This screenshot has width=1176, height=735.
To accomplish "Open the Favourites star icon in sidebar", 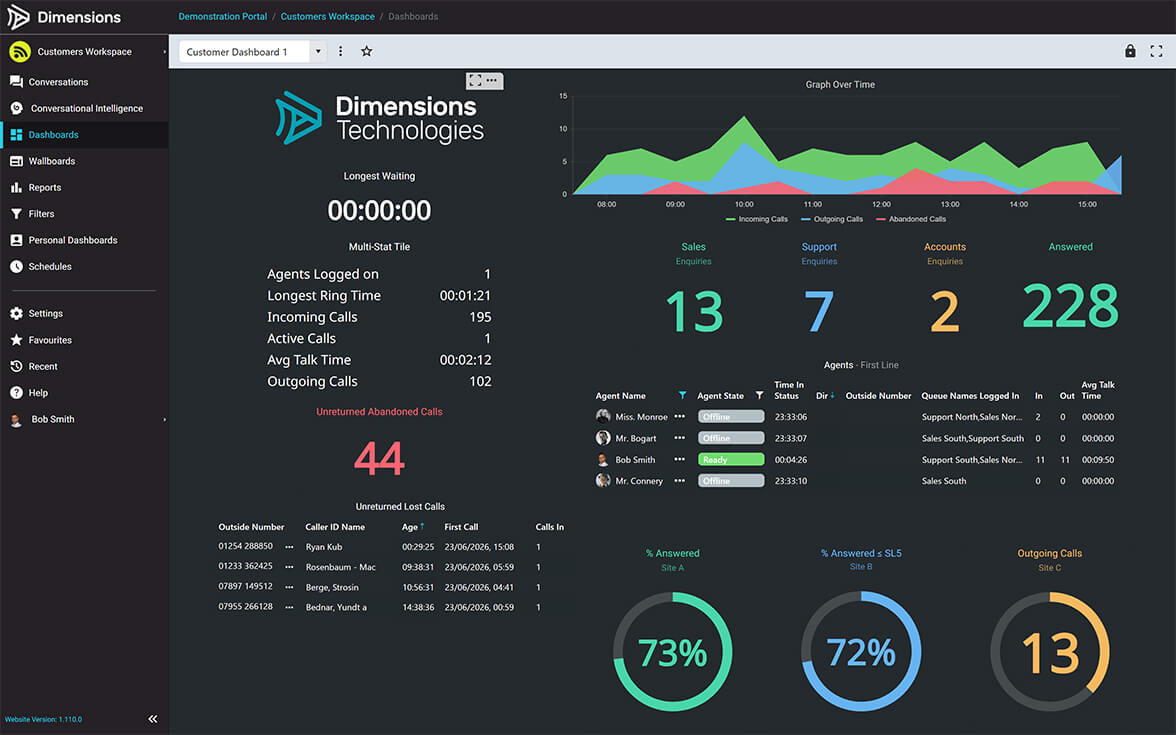I will pyautogui.click(x=16, y=340).
